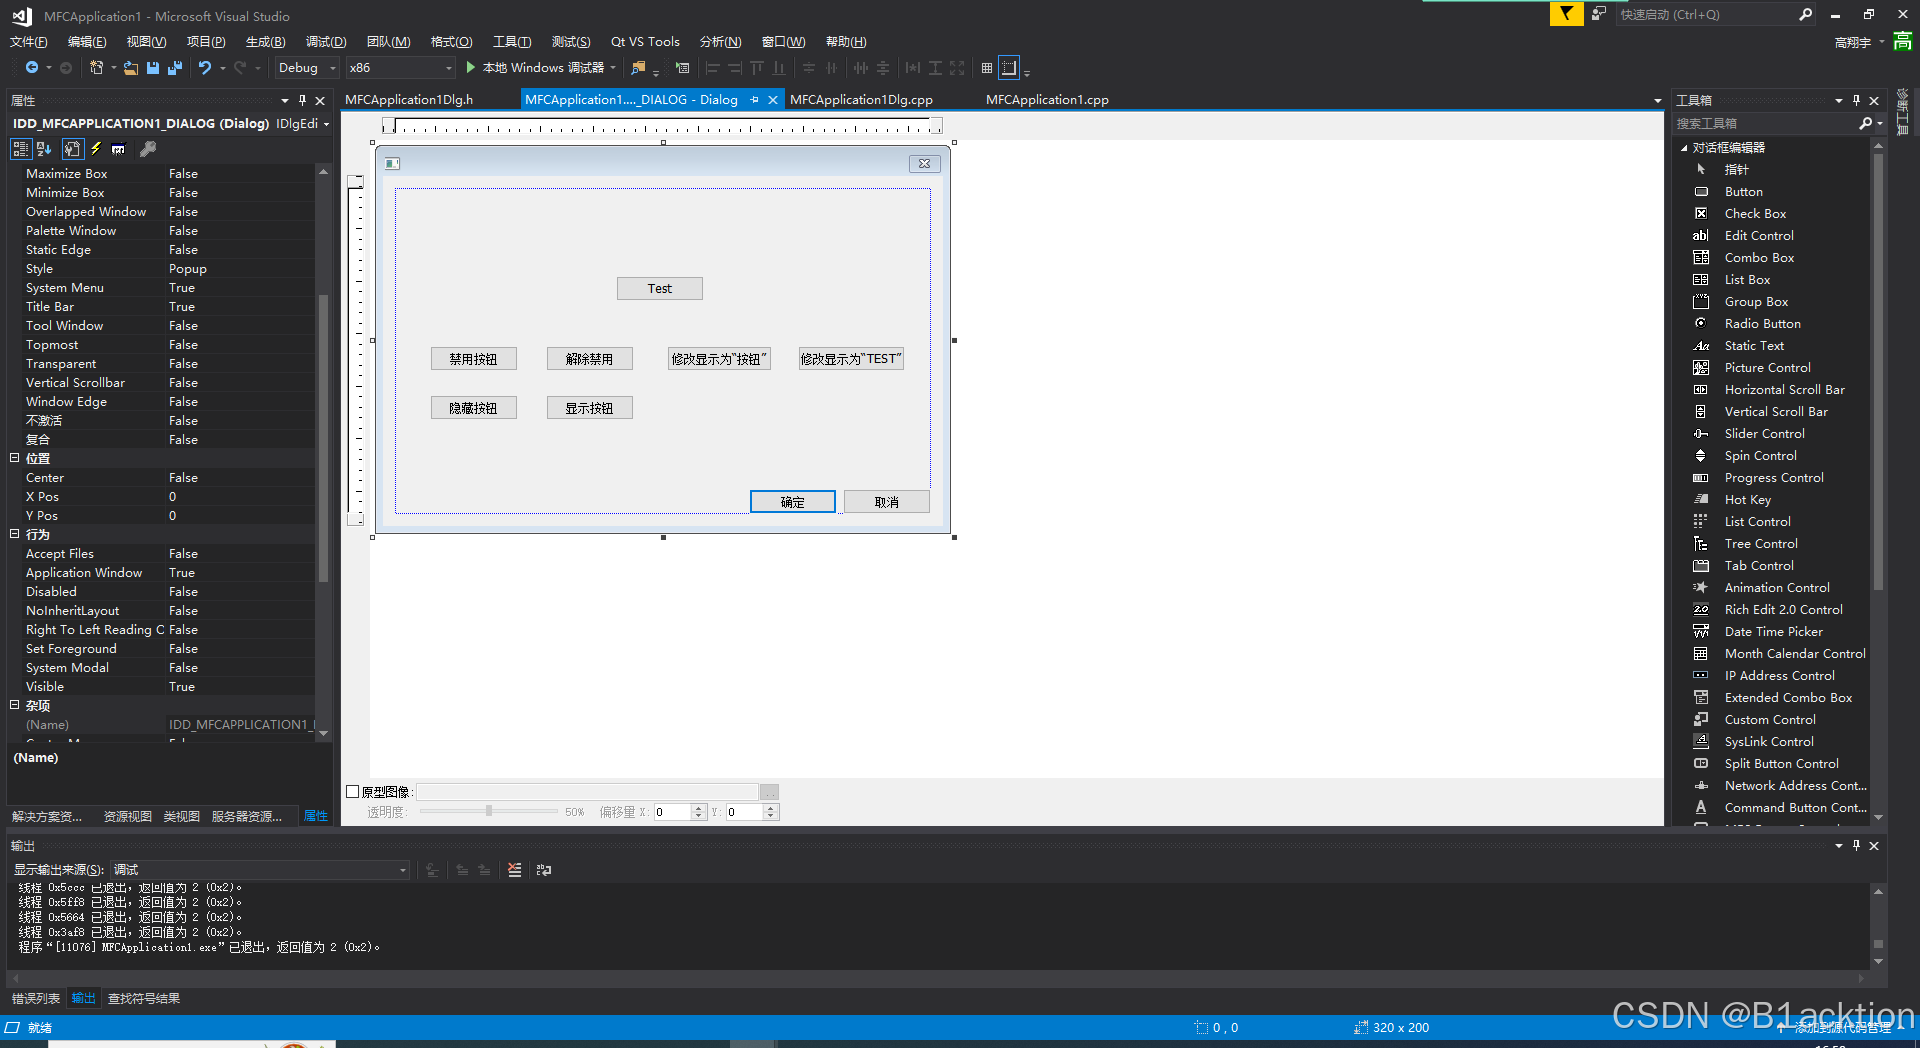
Task: Browse for prototype image with ... button
Action: coord(769,792)
